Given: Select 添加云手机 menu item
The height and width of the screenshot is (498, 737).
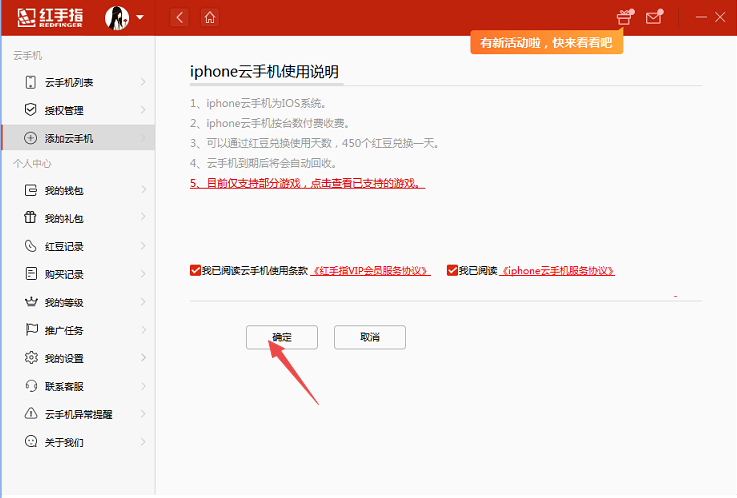Looking at the screenshot, I should point(69,139).
